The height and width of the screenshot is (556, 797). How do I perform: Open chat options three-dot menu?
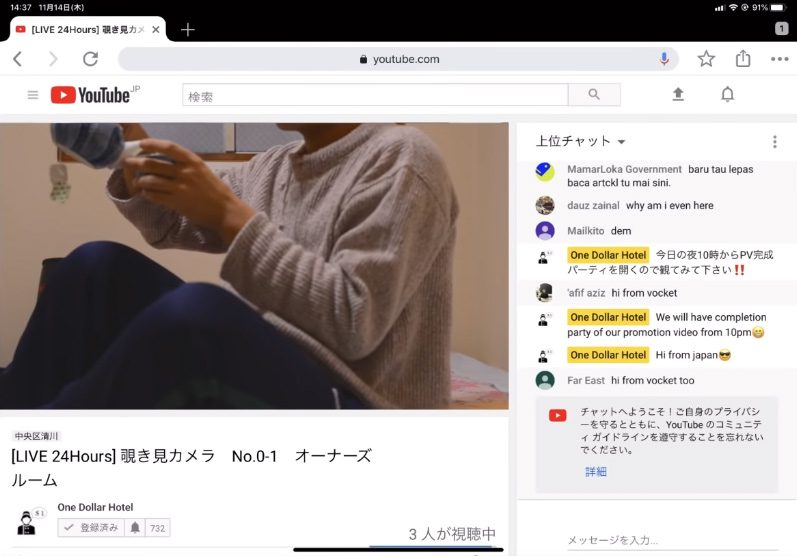[775, 142]
